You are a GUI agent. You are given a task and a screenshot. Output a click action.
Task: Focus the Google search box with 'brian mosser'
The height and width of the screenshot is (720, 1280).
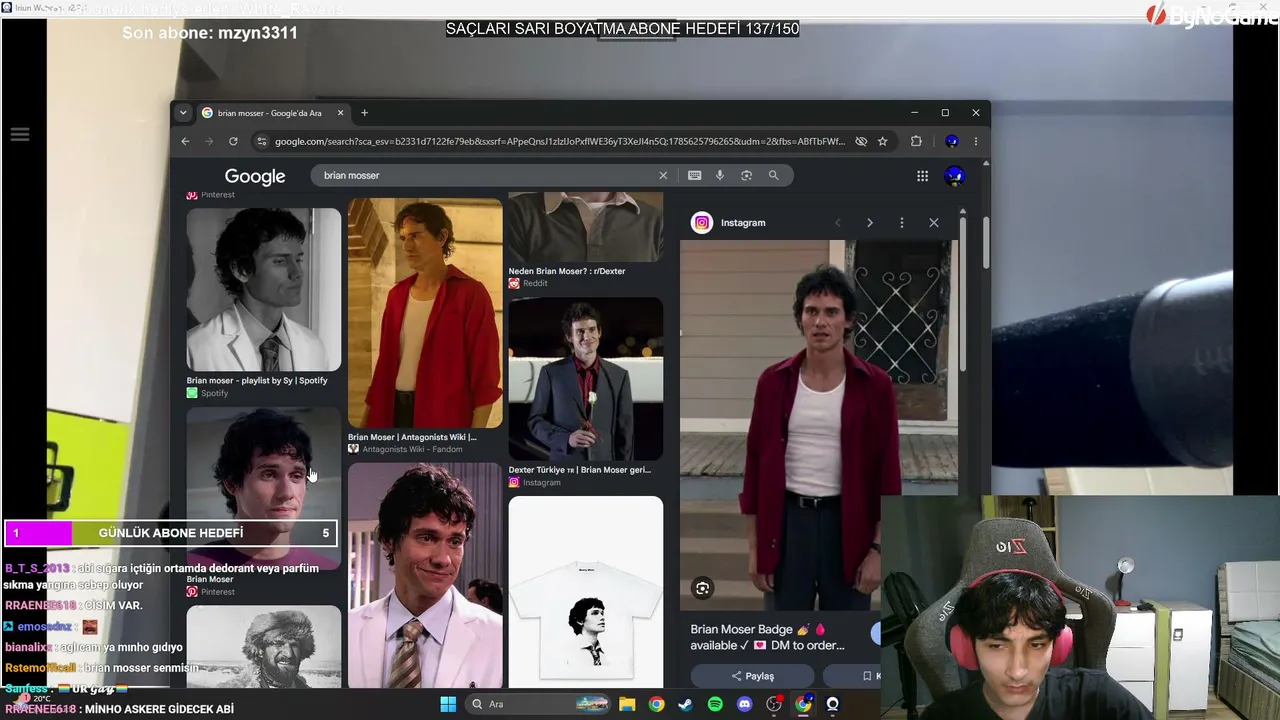coord(485,176)
